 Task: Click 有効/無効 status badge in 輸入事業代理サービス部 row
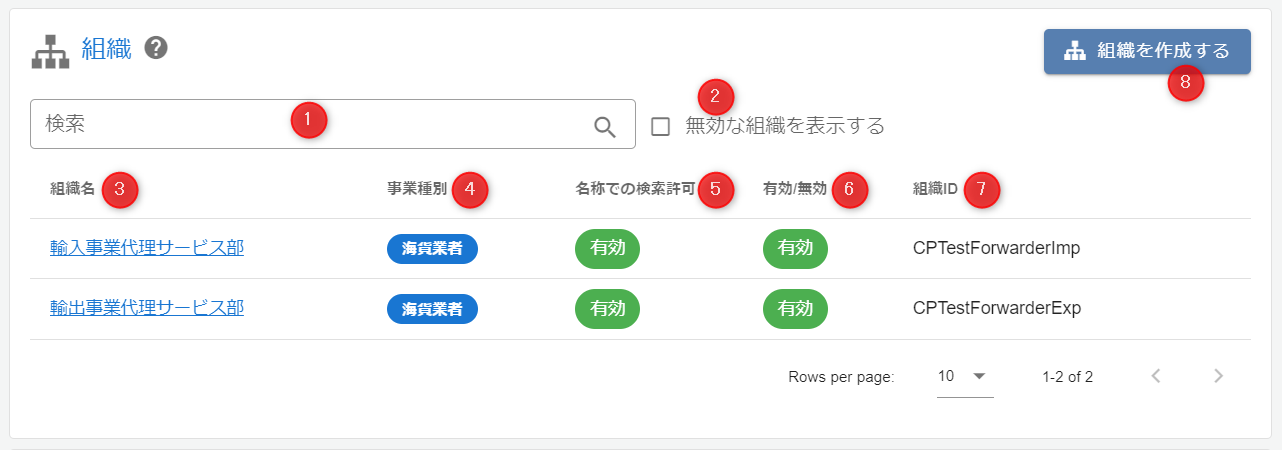[795, 249]
